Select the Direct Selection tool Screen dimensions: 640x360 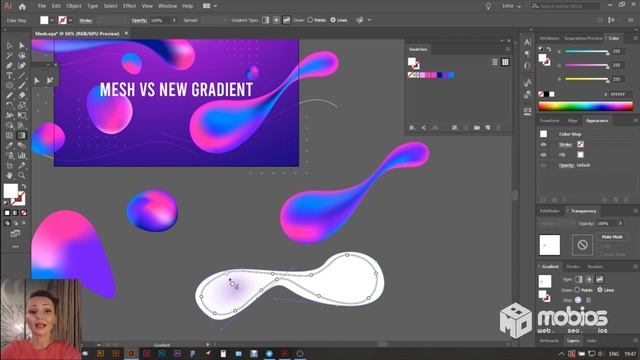tap(22, 46)
